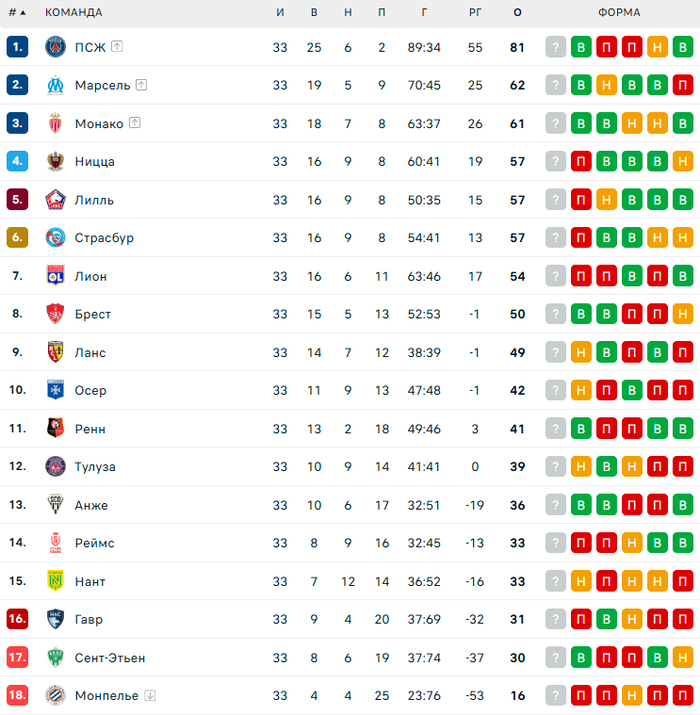
Task: Click the down-arrow icon beside Монпелье
Action: coord(150,695)
